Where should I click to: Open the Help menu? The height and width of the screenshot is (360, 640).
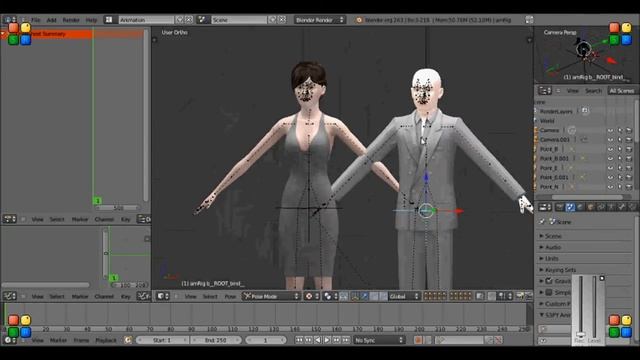91,20
